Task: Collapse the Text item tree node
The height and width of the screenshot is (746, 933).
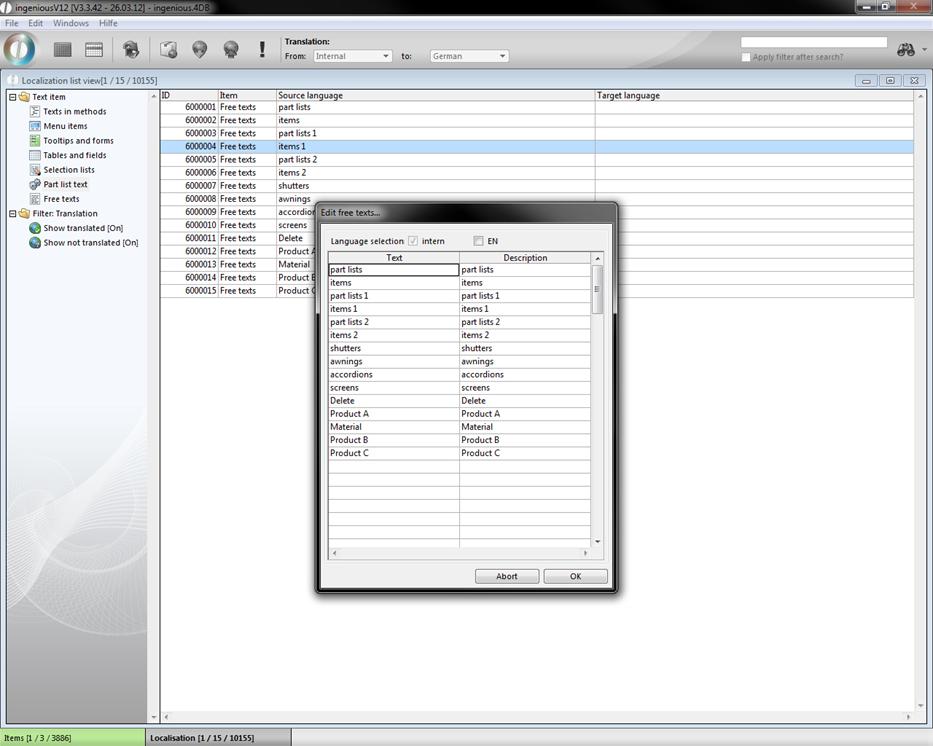Action: click(12, 97)
